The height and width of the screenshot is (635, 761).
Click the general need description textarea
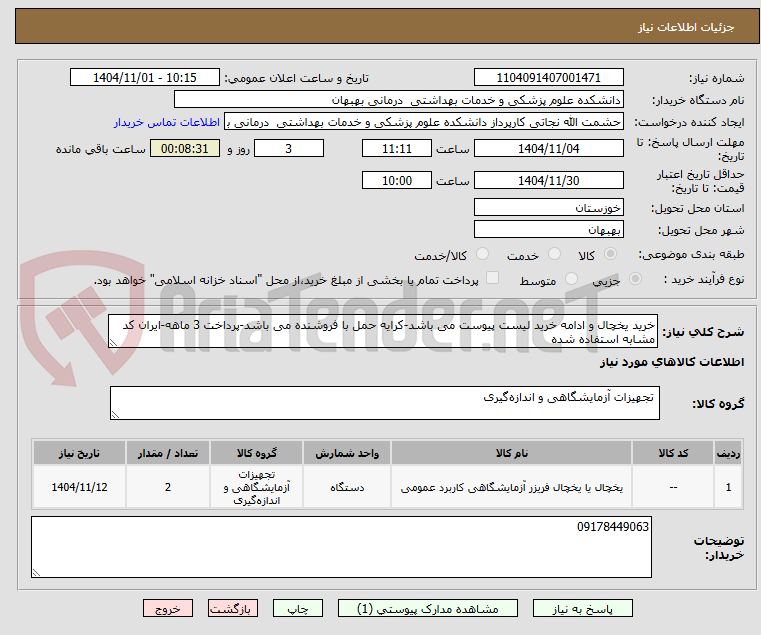[383, 331]
